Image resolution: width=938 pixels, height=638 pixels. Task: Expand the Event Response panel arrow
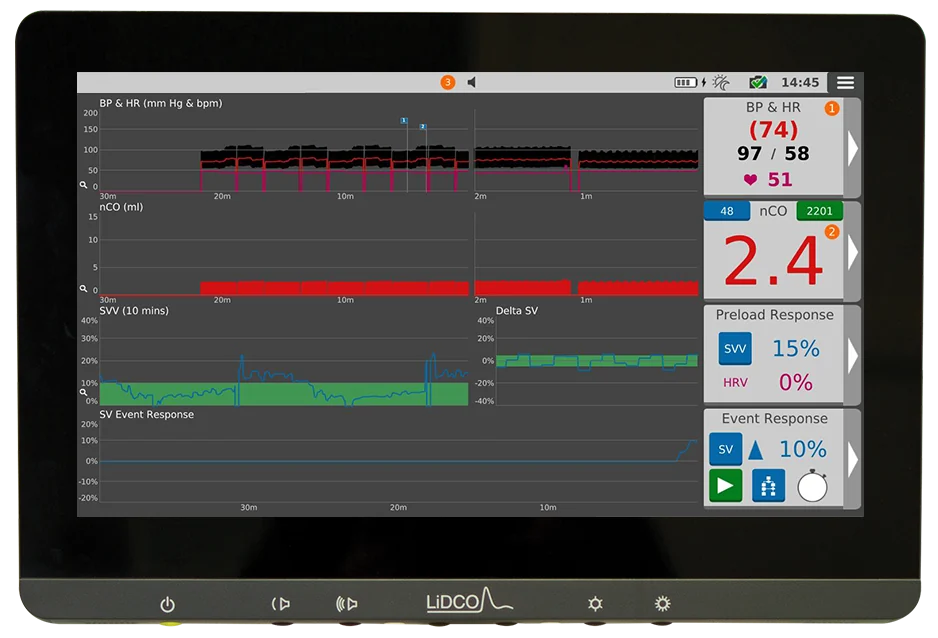852,459
